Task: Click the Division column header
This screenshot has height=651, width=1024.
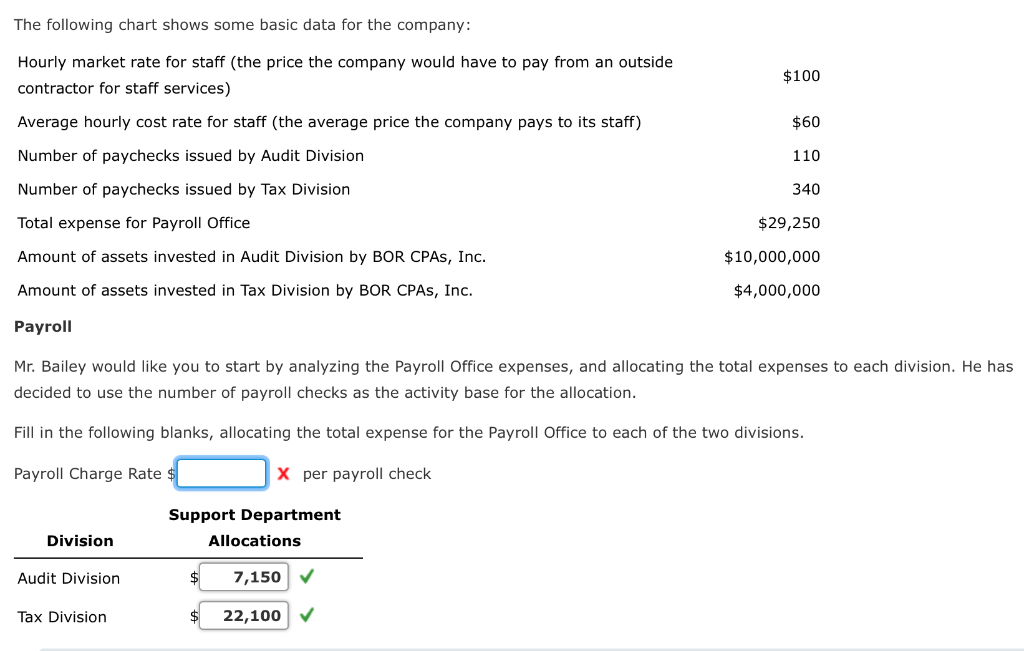Action: point(80,541)
